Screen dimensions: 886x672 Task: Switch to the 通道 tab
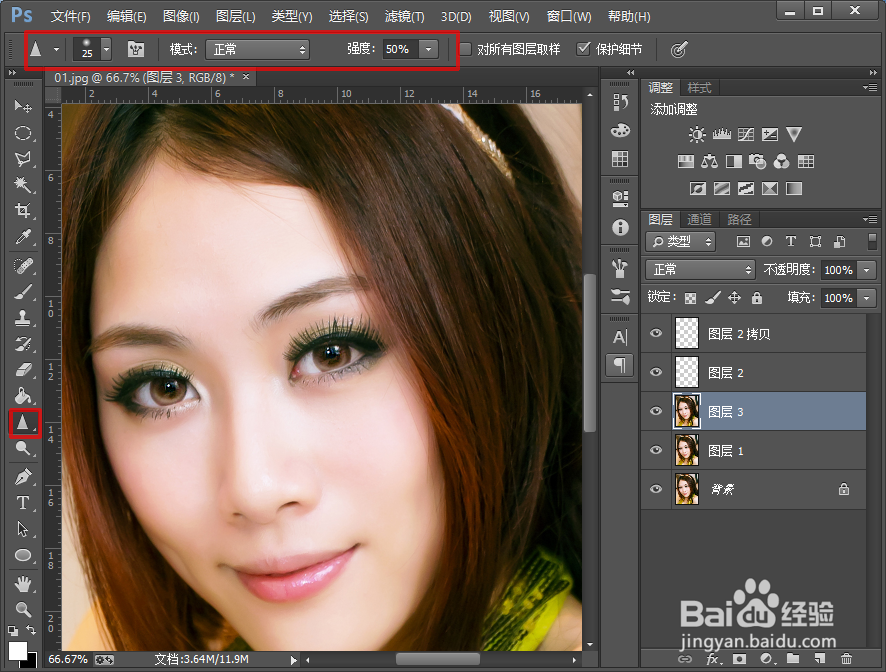point(700,219)
